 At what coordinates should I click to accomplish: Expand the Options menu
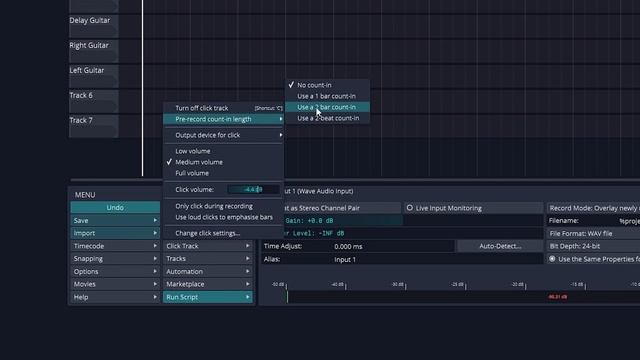pyautogui.click(x=115, y=271)
